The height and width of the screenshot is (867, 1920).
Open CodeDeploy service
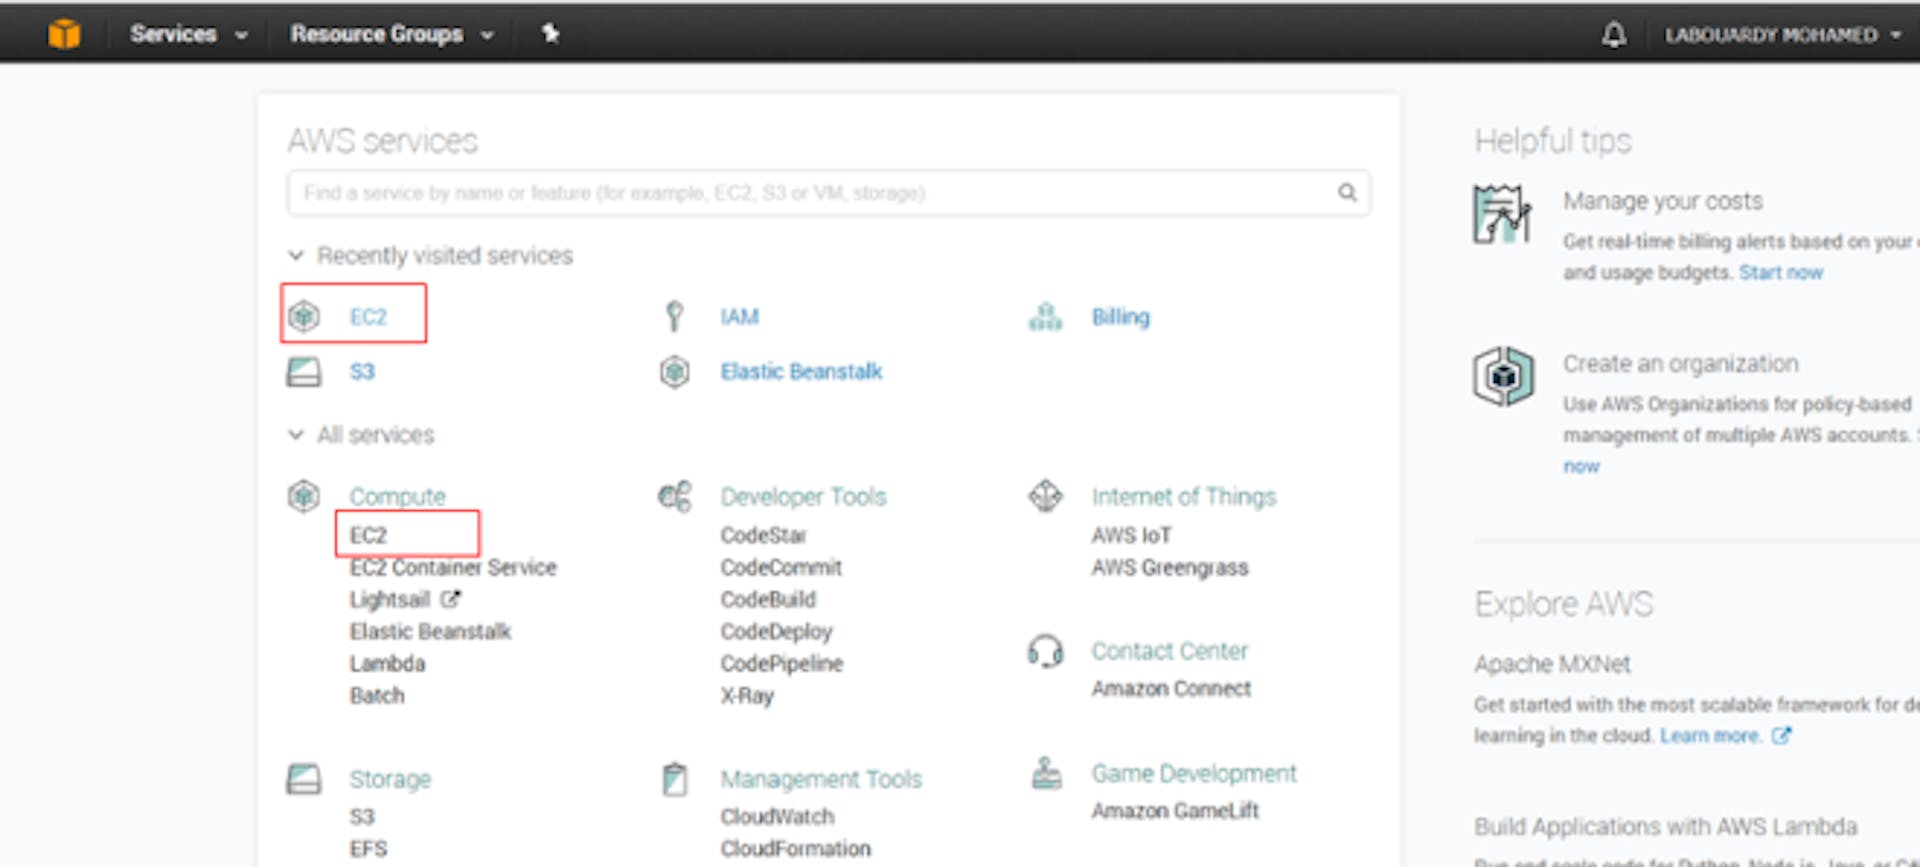point(776,631)
